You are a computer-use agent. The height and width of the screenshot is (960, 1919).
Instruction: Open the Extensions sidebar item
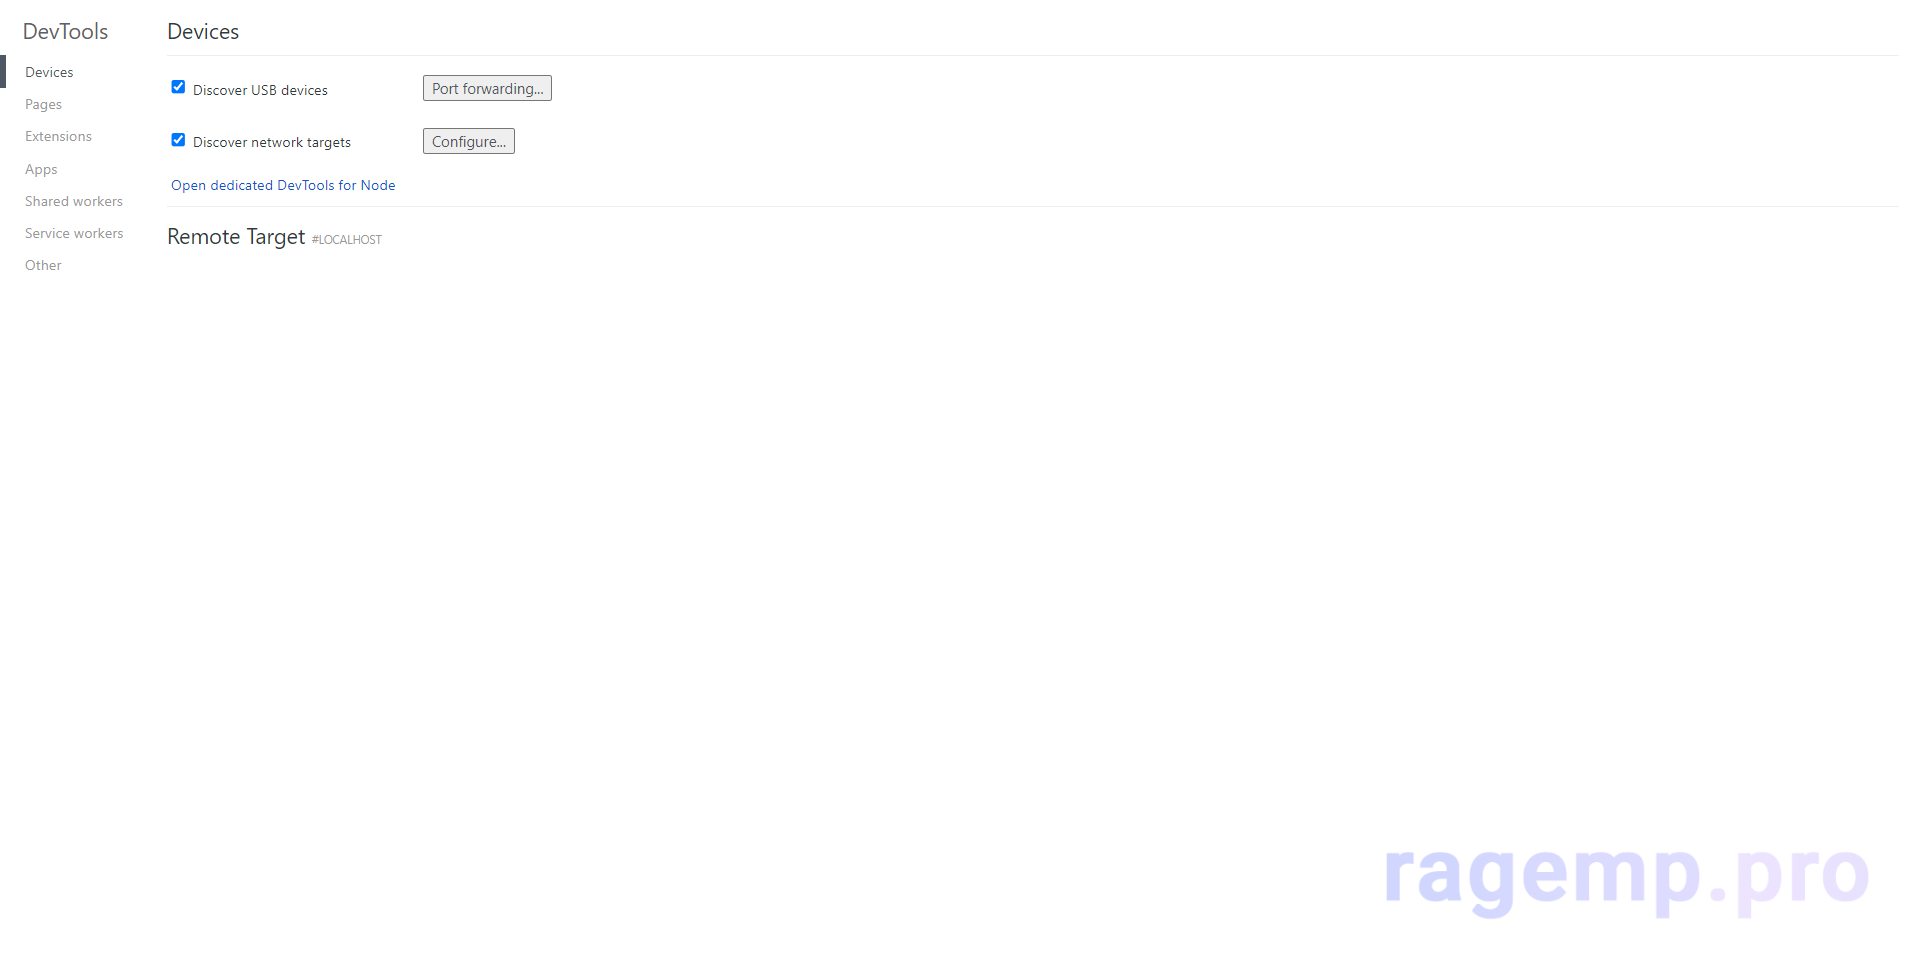(x=58, y=136)
